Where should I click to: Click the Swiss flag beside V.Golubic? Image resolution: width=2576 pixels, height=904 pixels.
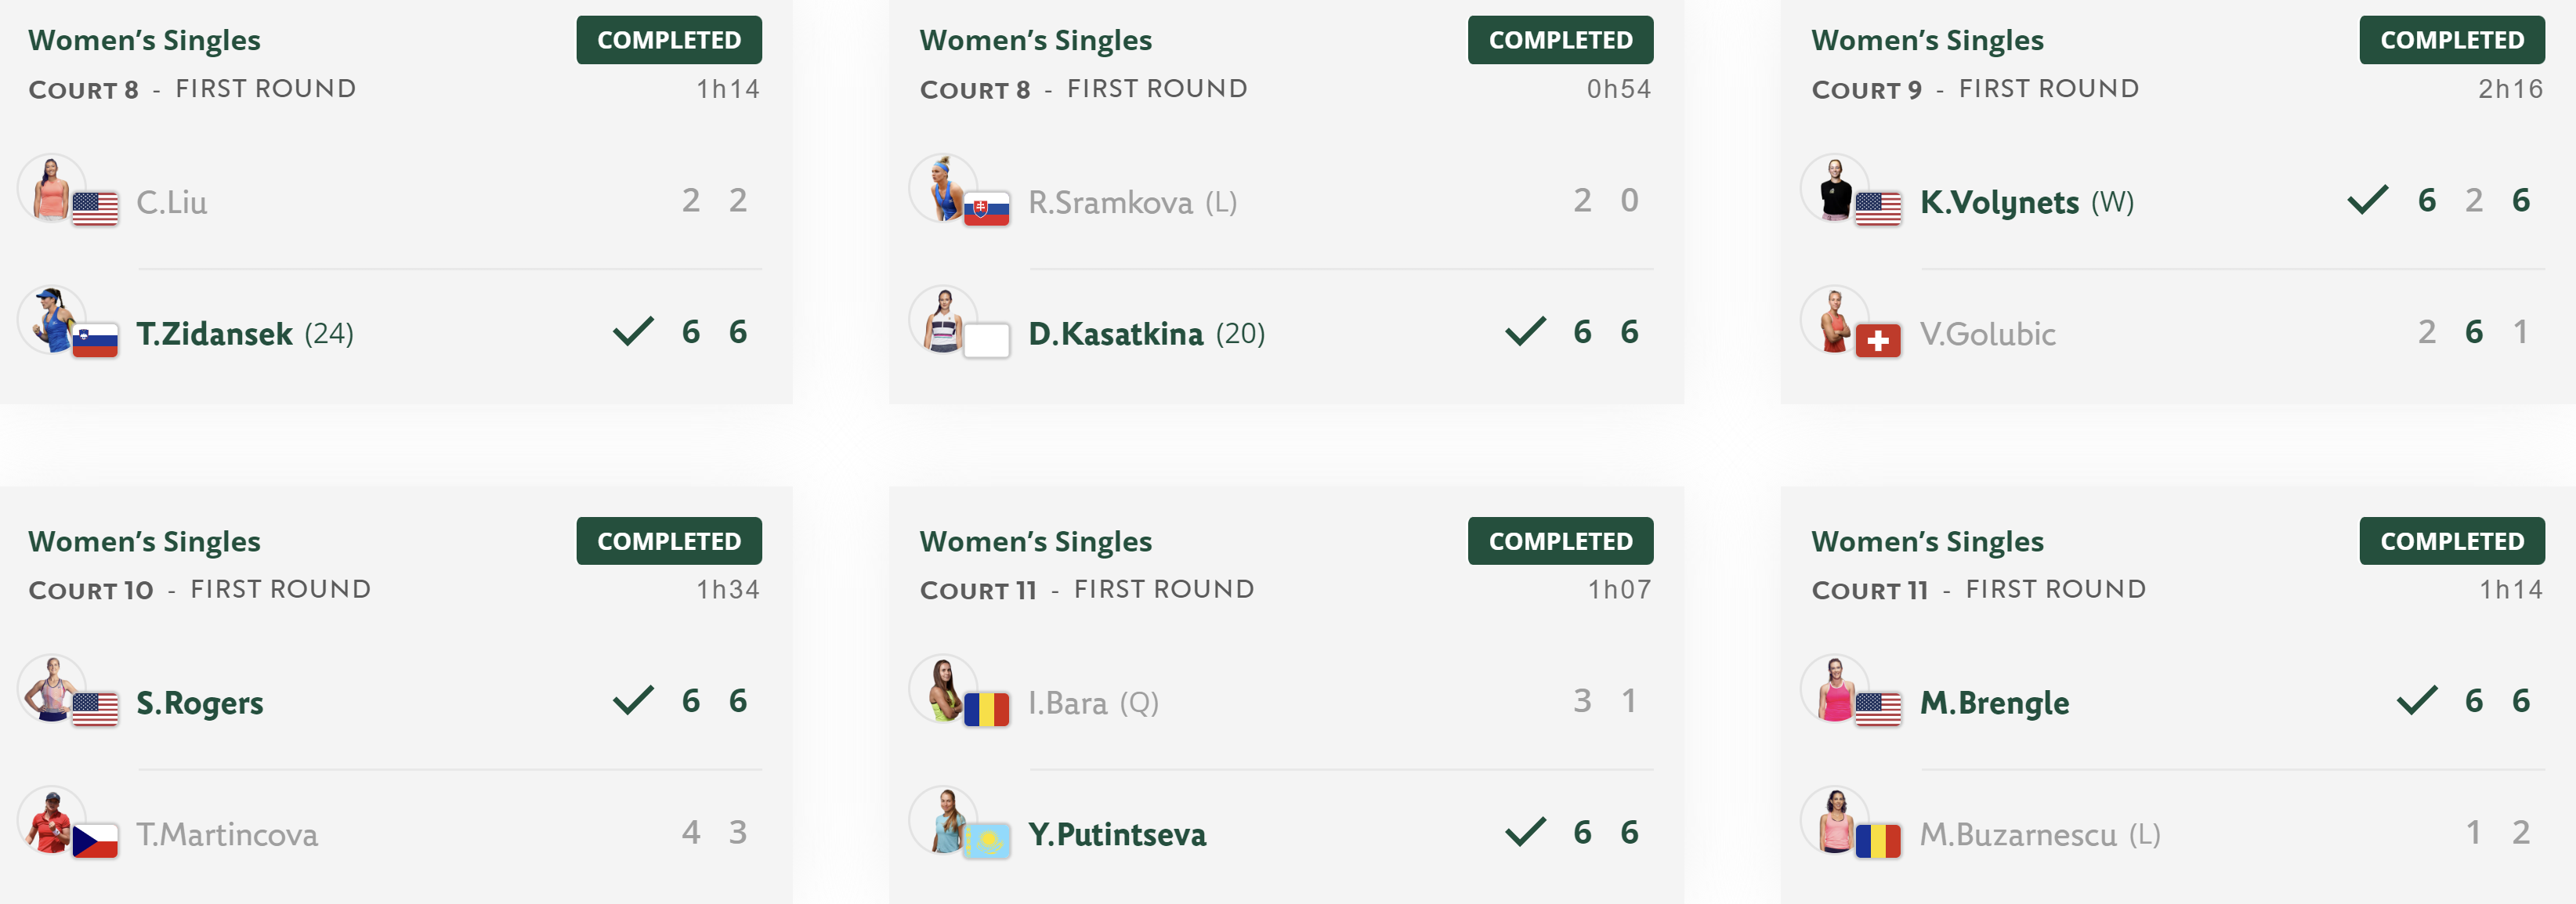1878,341
